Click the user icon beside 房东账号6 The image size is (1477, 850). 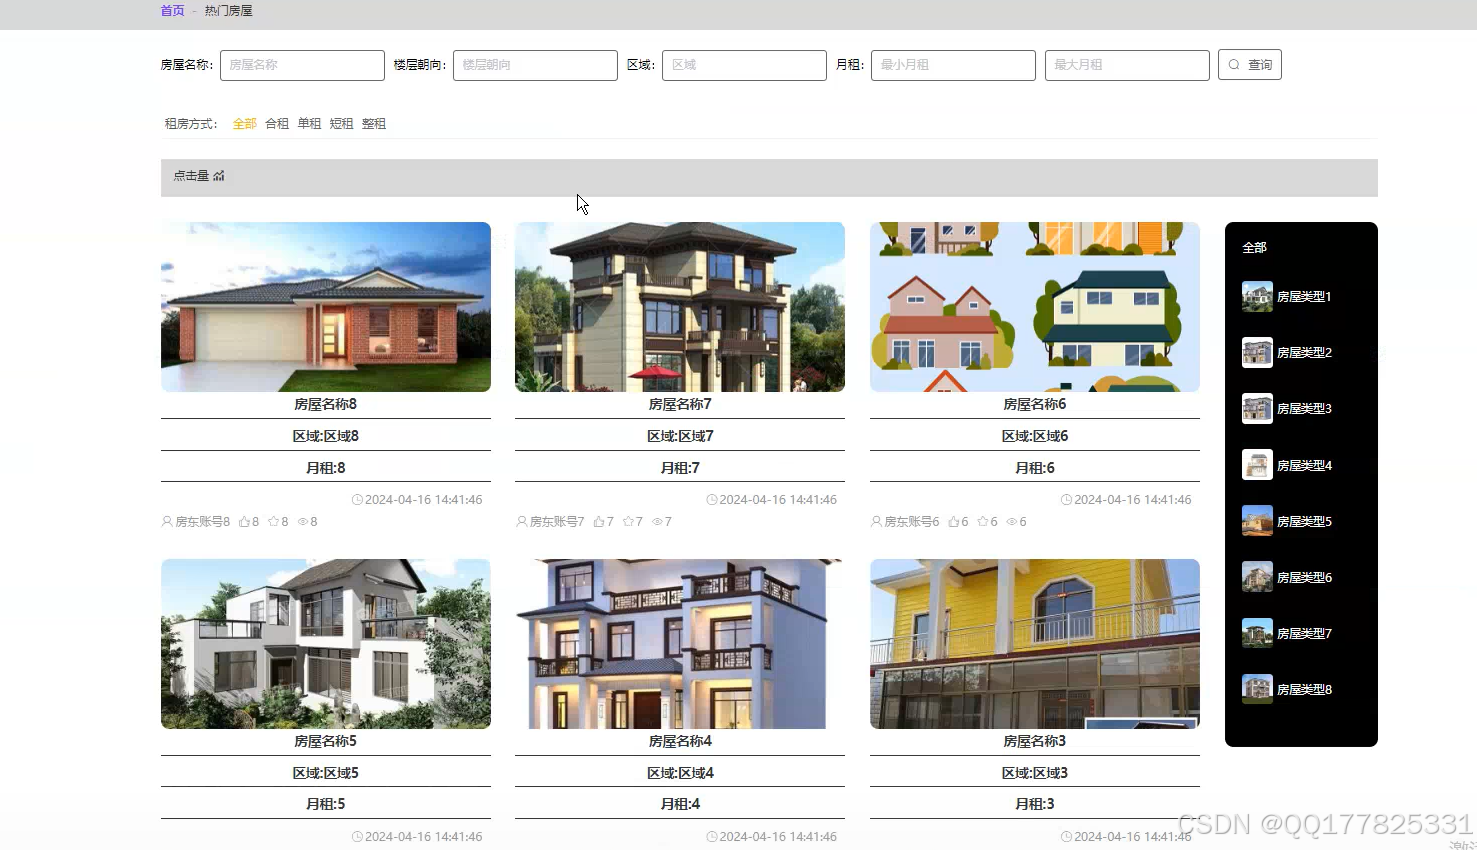[876, 521]
